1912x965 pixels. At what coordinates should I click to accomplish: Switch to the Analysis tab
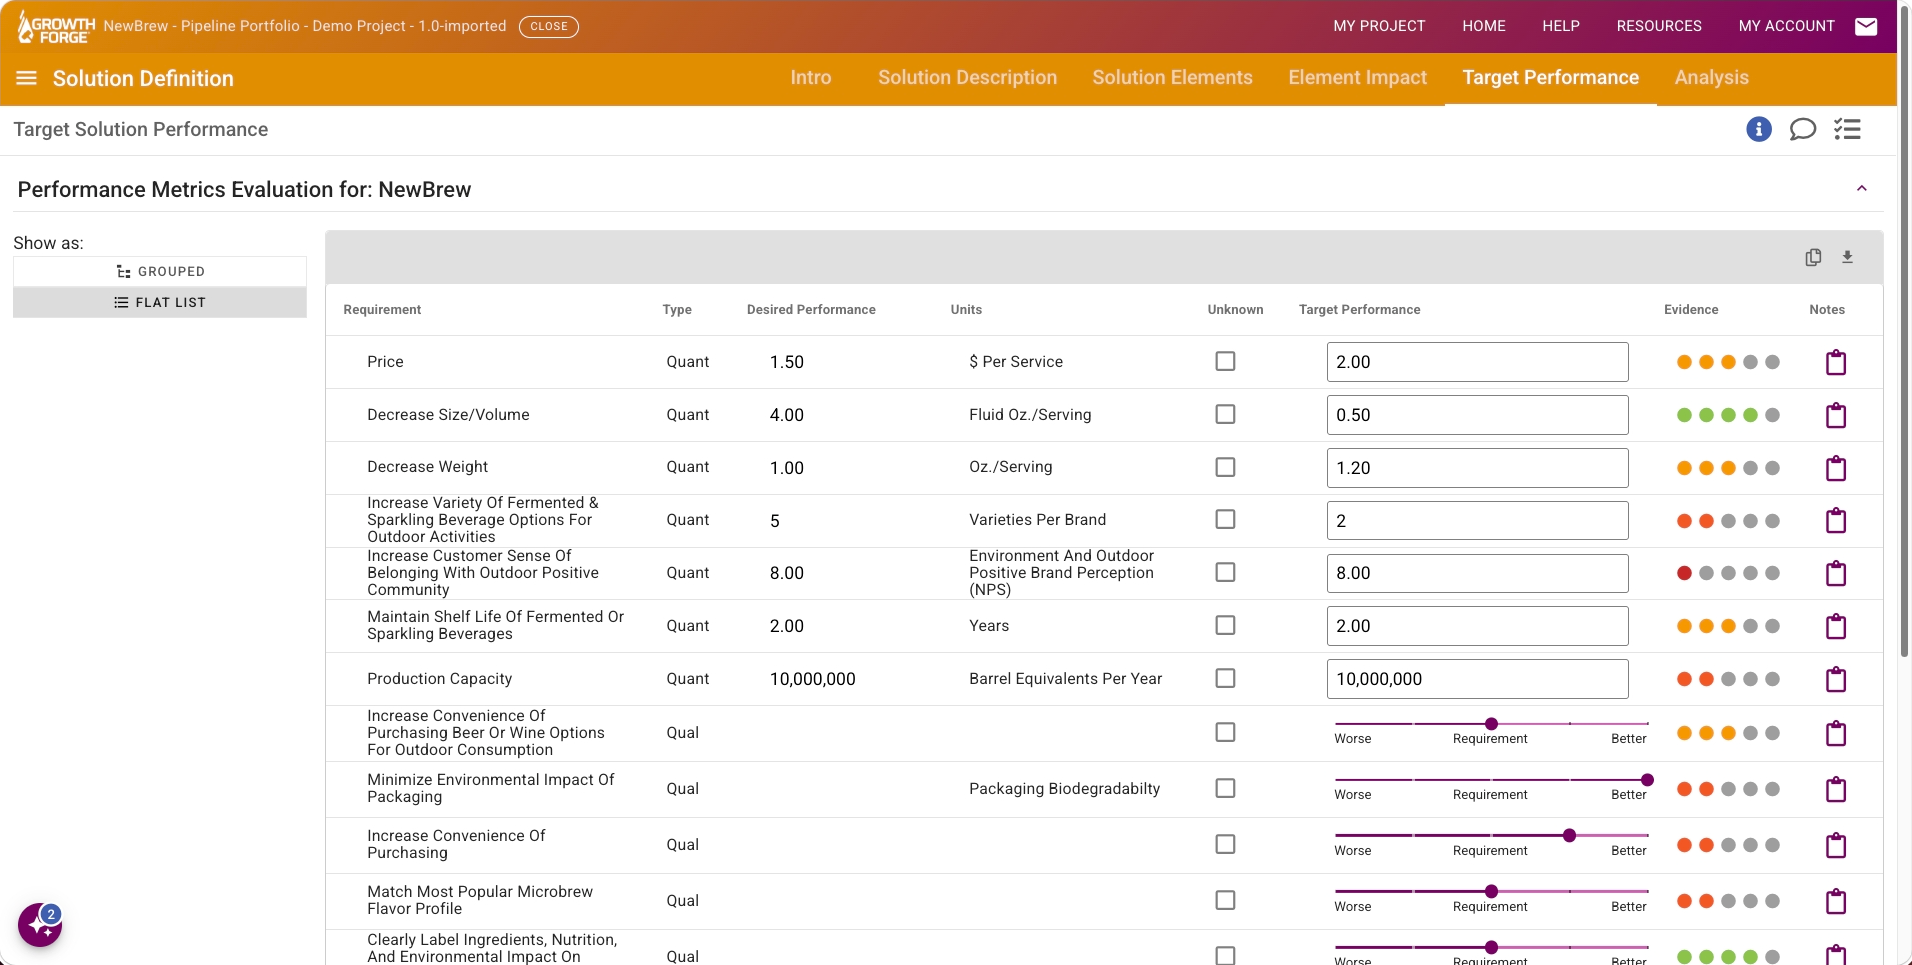coord(1711,78)
